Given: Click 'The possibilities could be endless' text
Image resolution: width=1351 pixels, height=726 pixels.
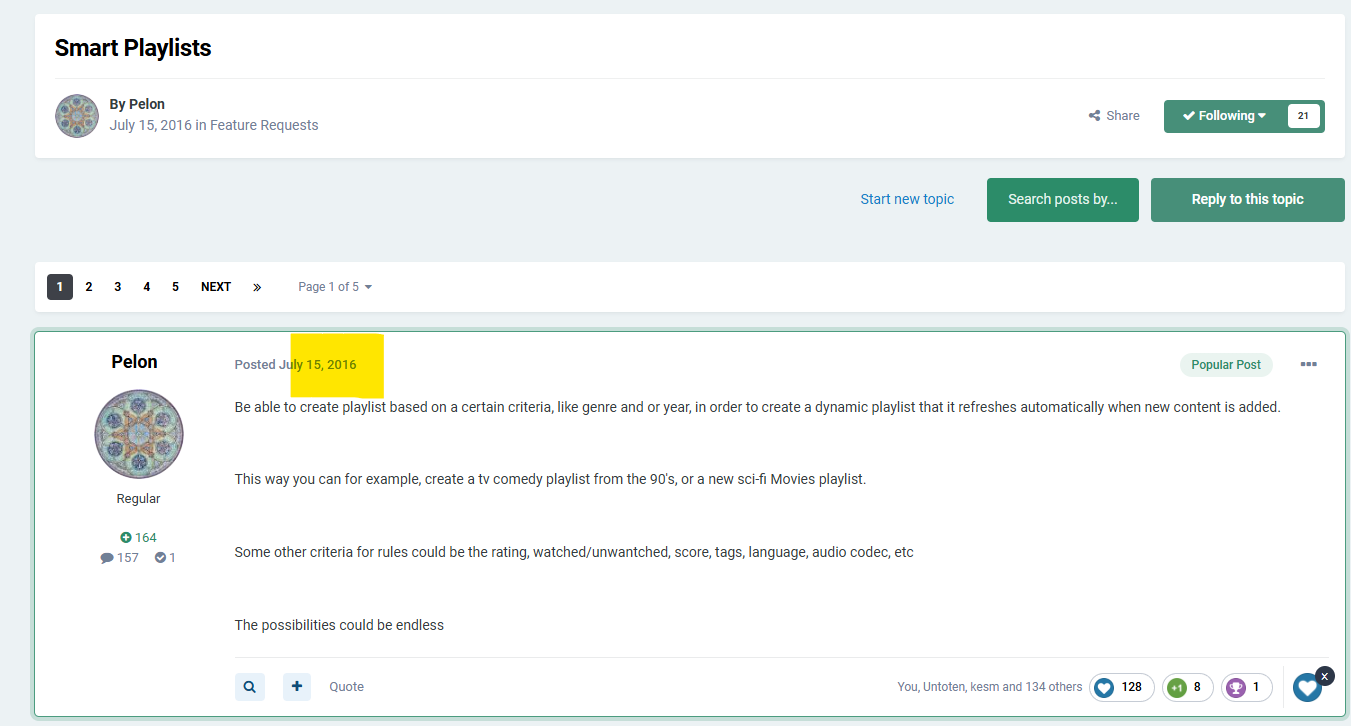Looking at the screenshot, I should coord(339,625).
